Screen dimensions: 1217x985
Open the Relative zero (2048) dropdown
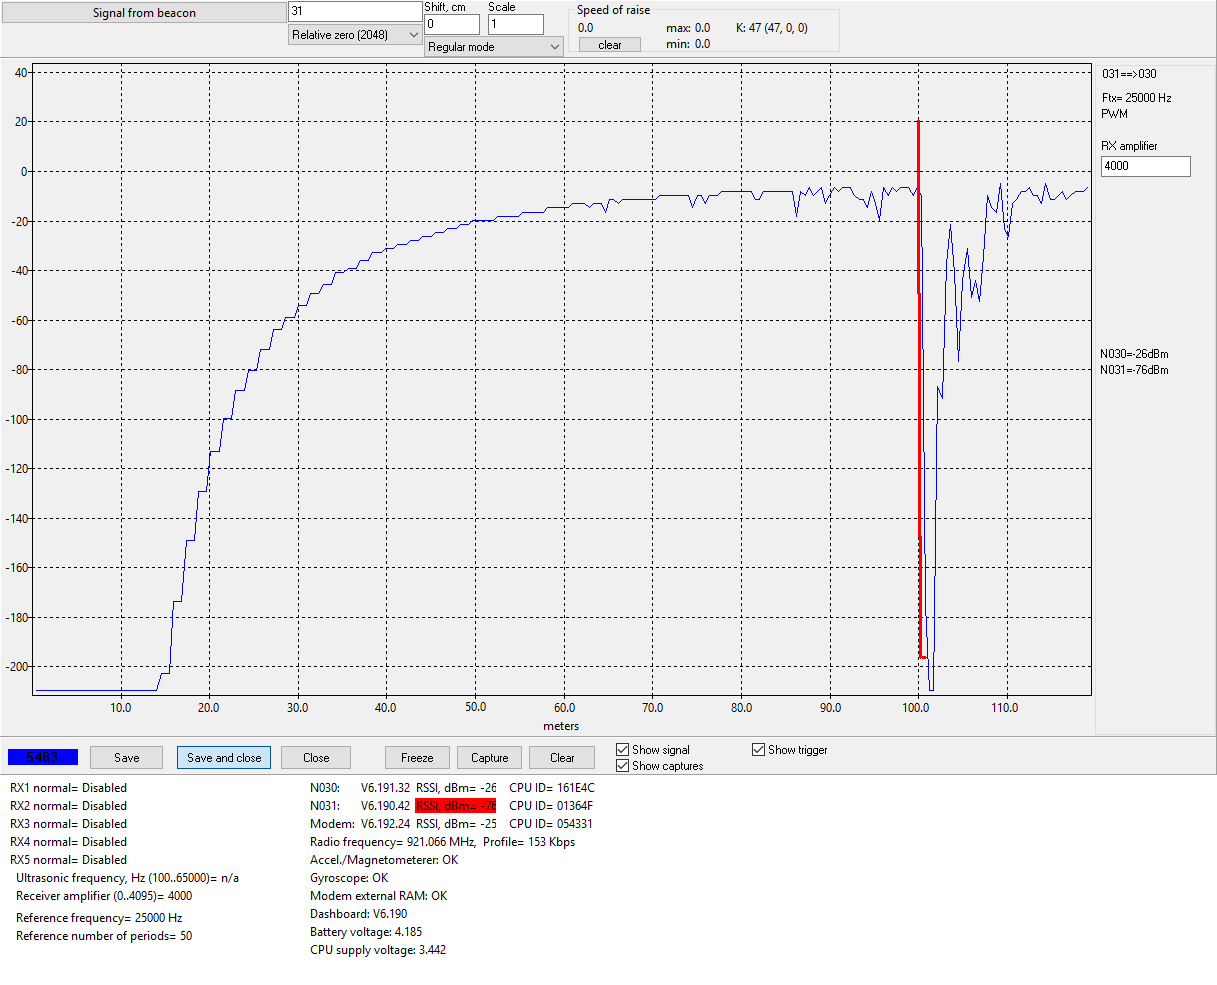point(355,35)
